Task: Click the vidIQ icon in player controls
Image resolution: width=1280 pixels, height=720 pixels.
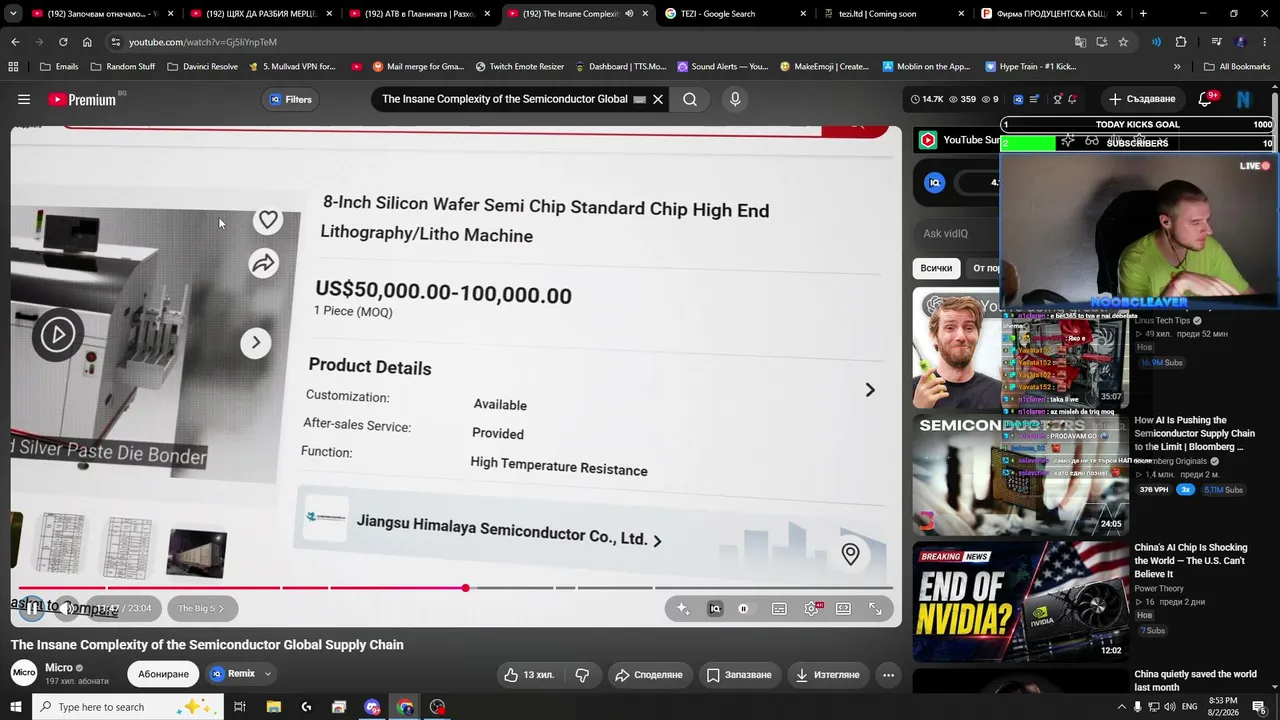Action: (715, 608)
